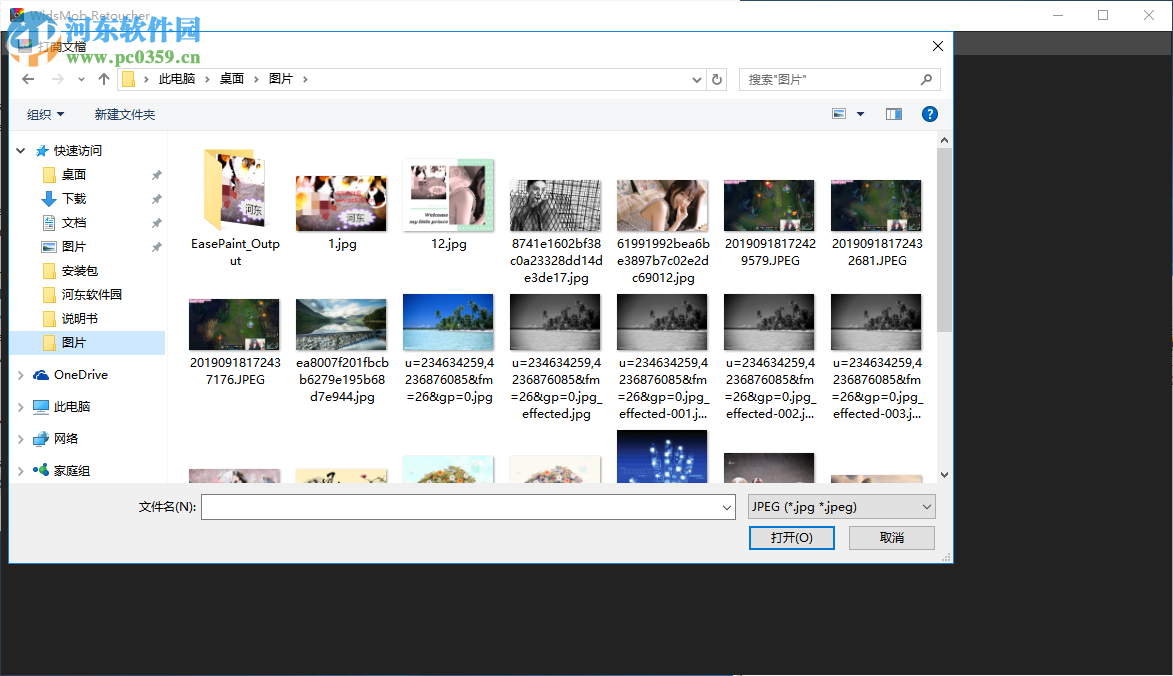This screenshot has height=676, width=1173.
Task: Refresh the current folder view
Action: click(716, 78)
